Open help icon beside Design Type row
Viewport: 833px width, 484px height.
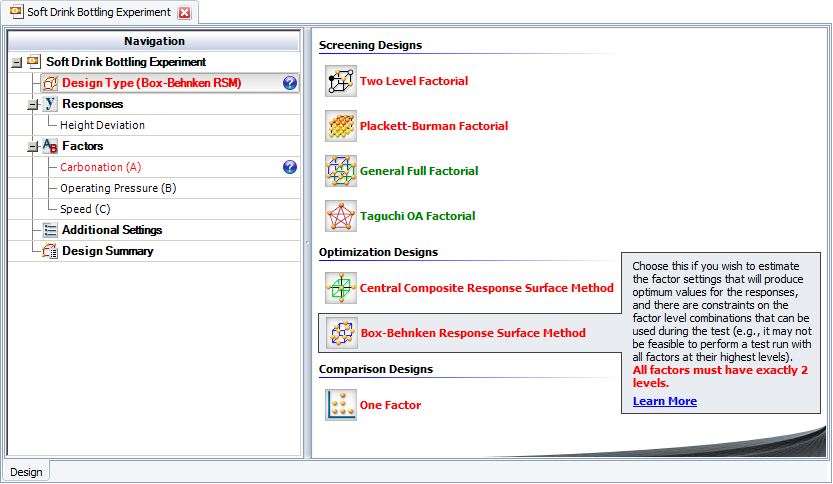pyautogui.click(x=290, y=83)
